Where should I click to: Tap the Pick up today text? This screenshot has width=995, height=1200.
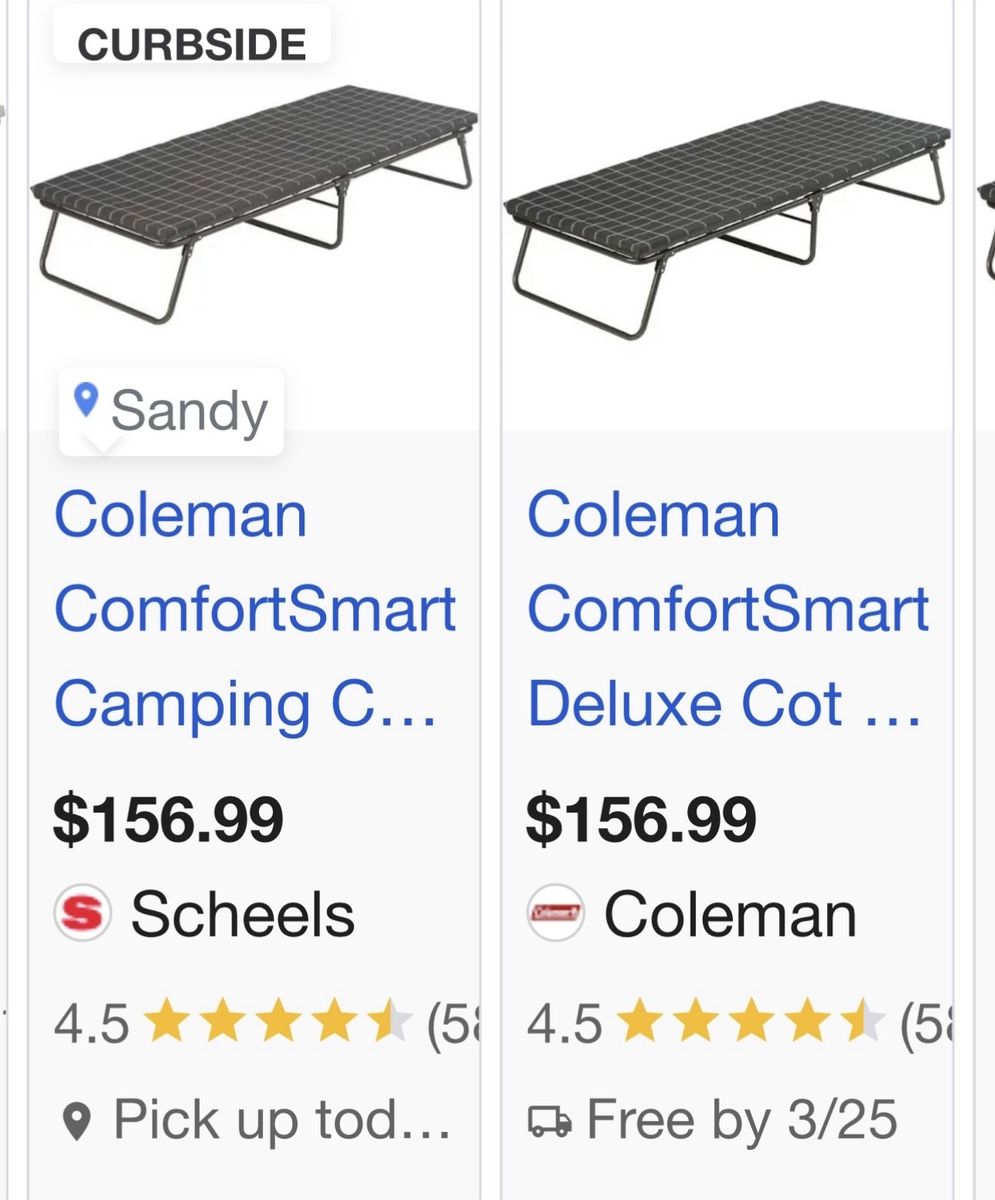coord(282,1122)
